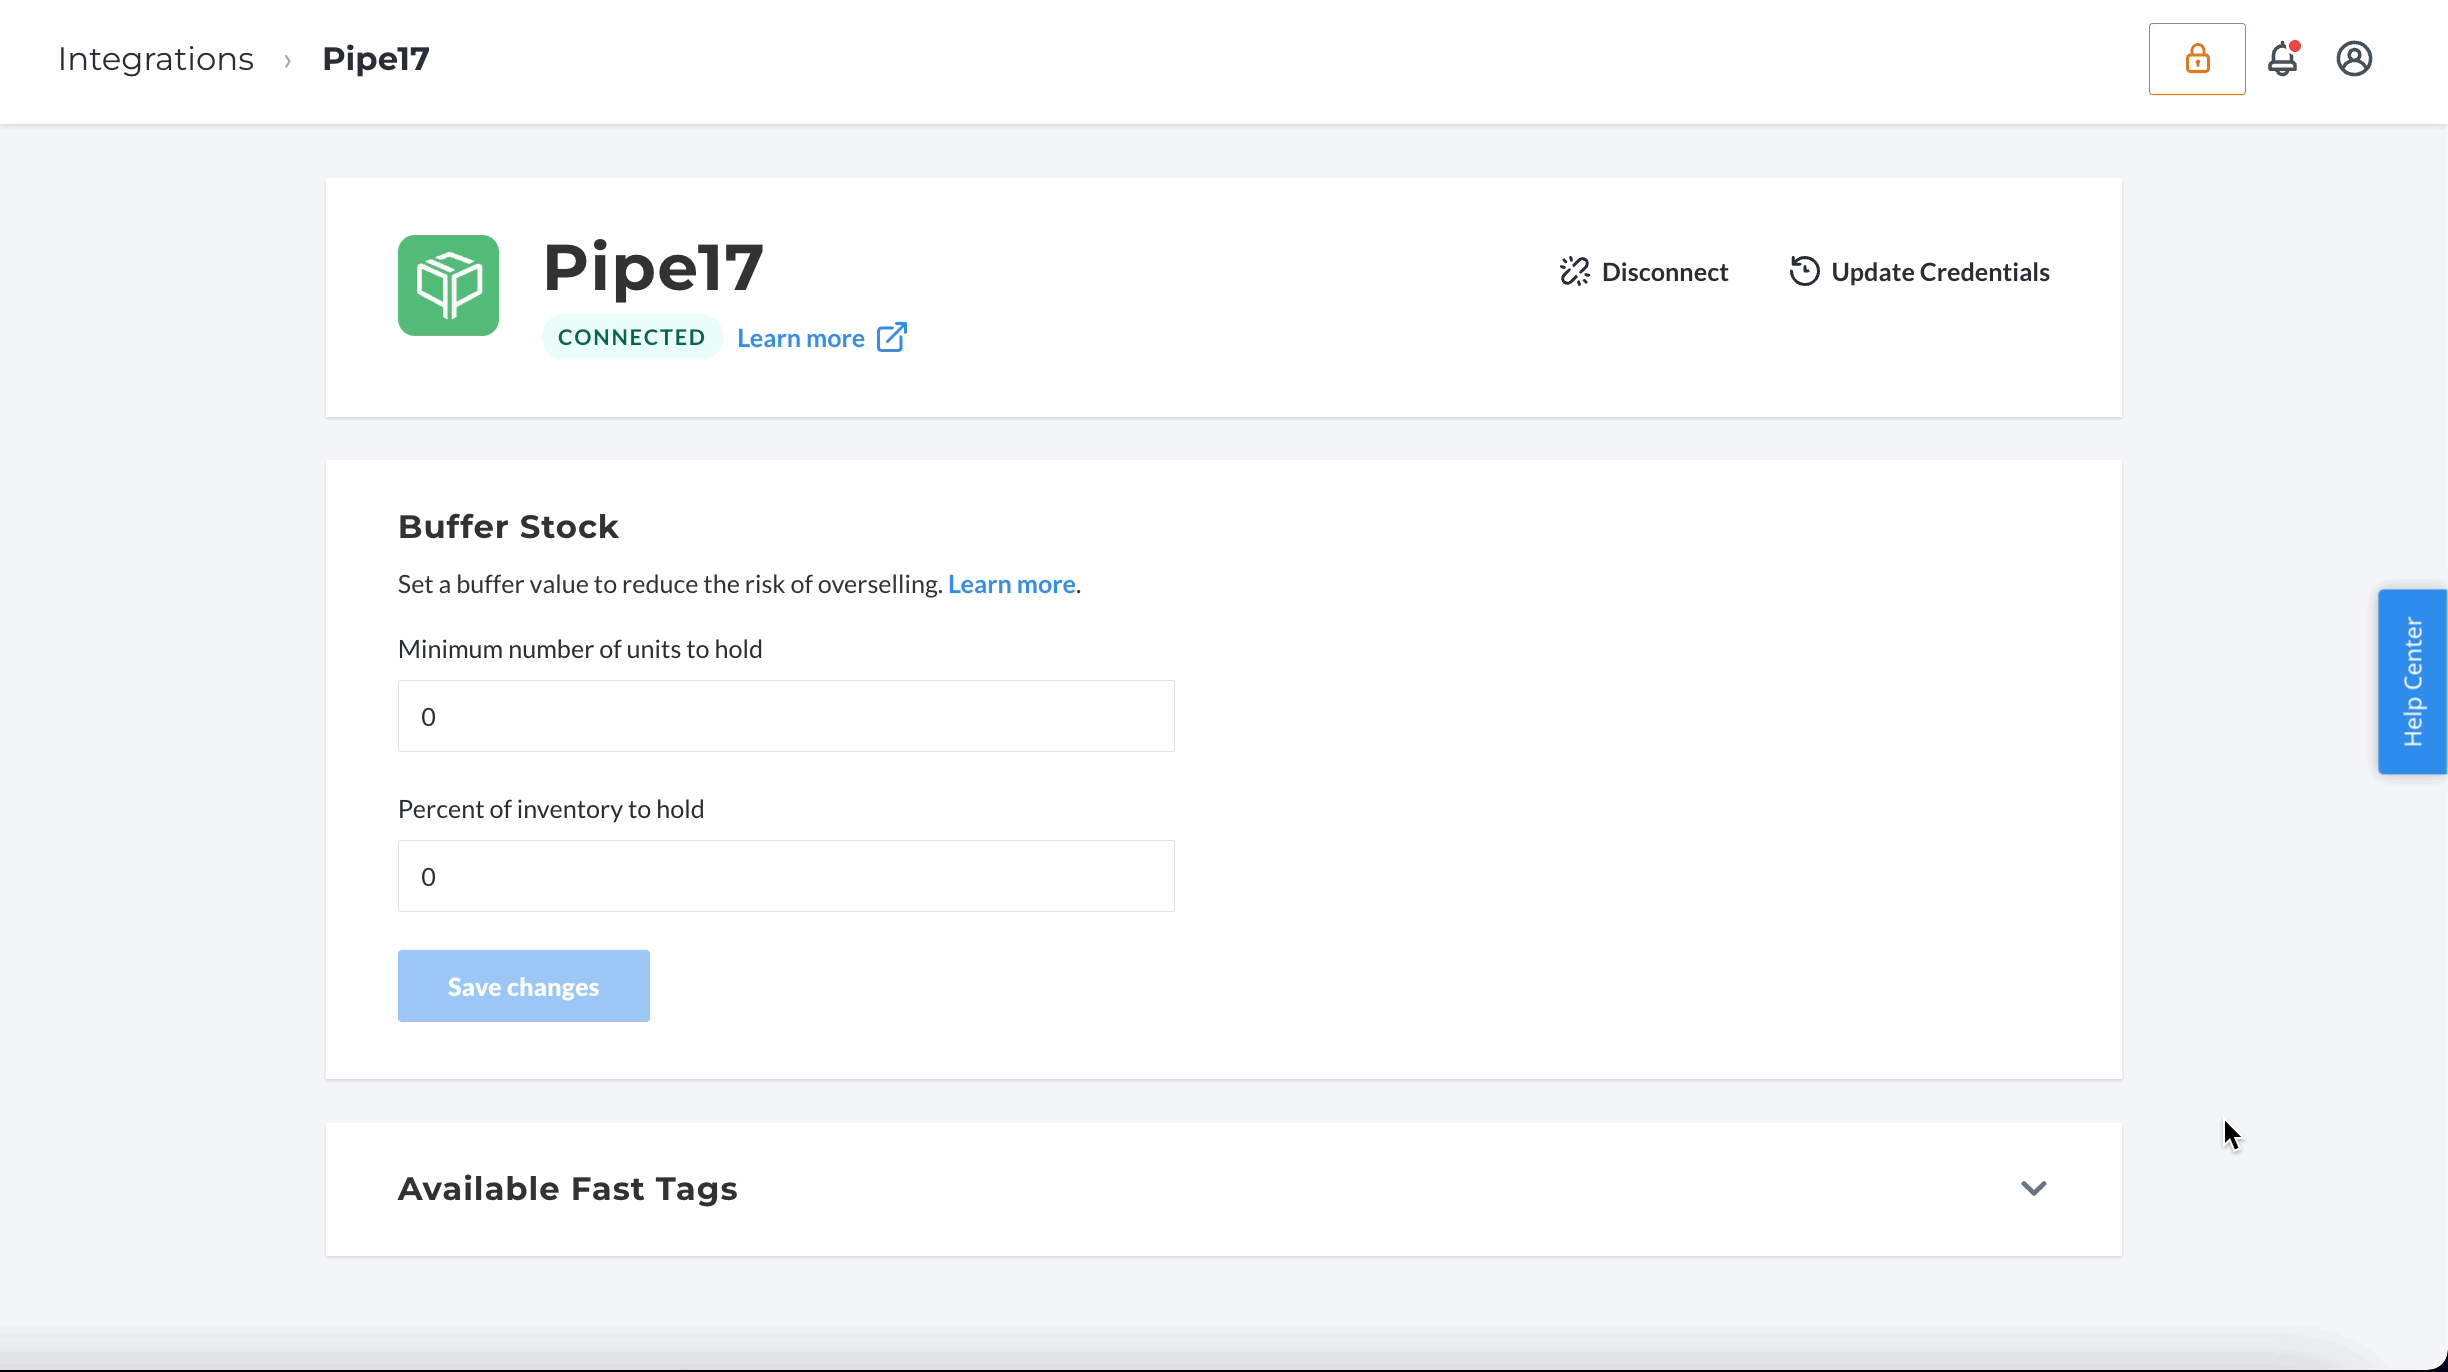Click the orange lock icon button
The image size is (2448, 1372).
click(2197, 59)
